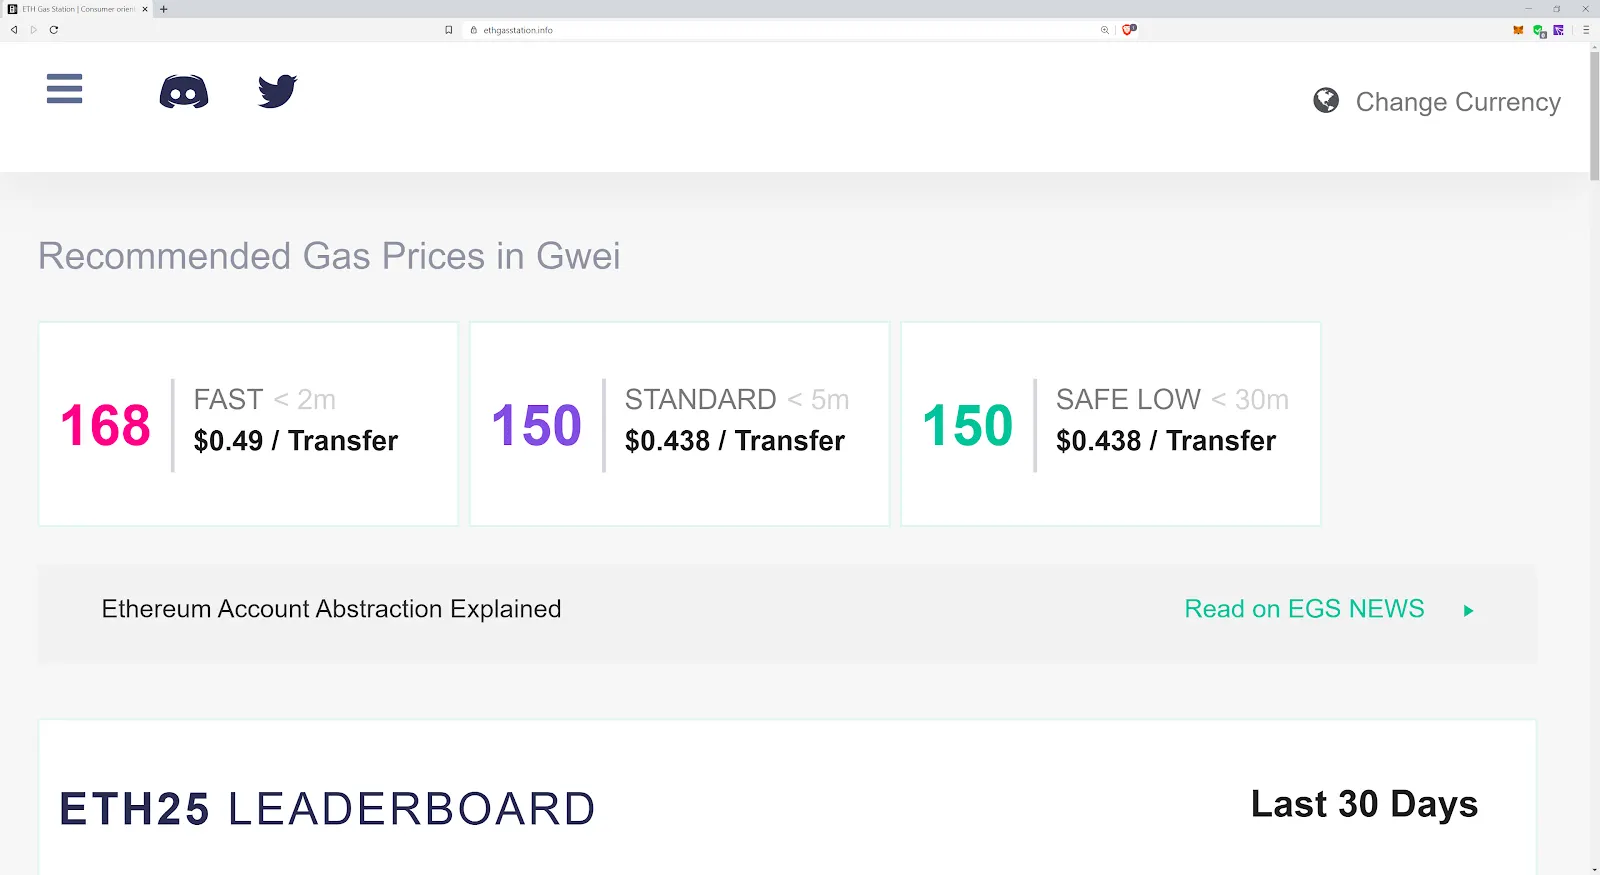Screen dimensions: 1600x875
Task: Click the Discord logo icon
Action: (184, 92)
